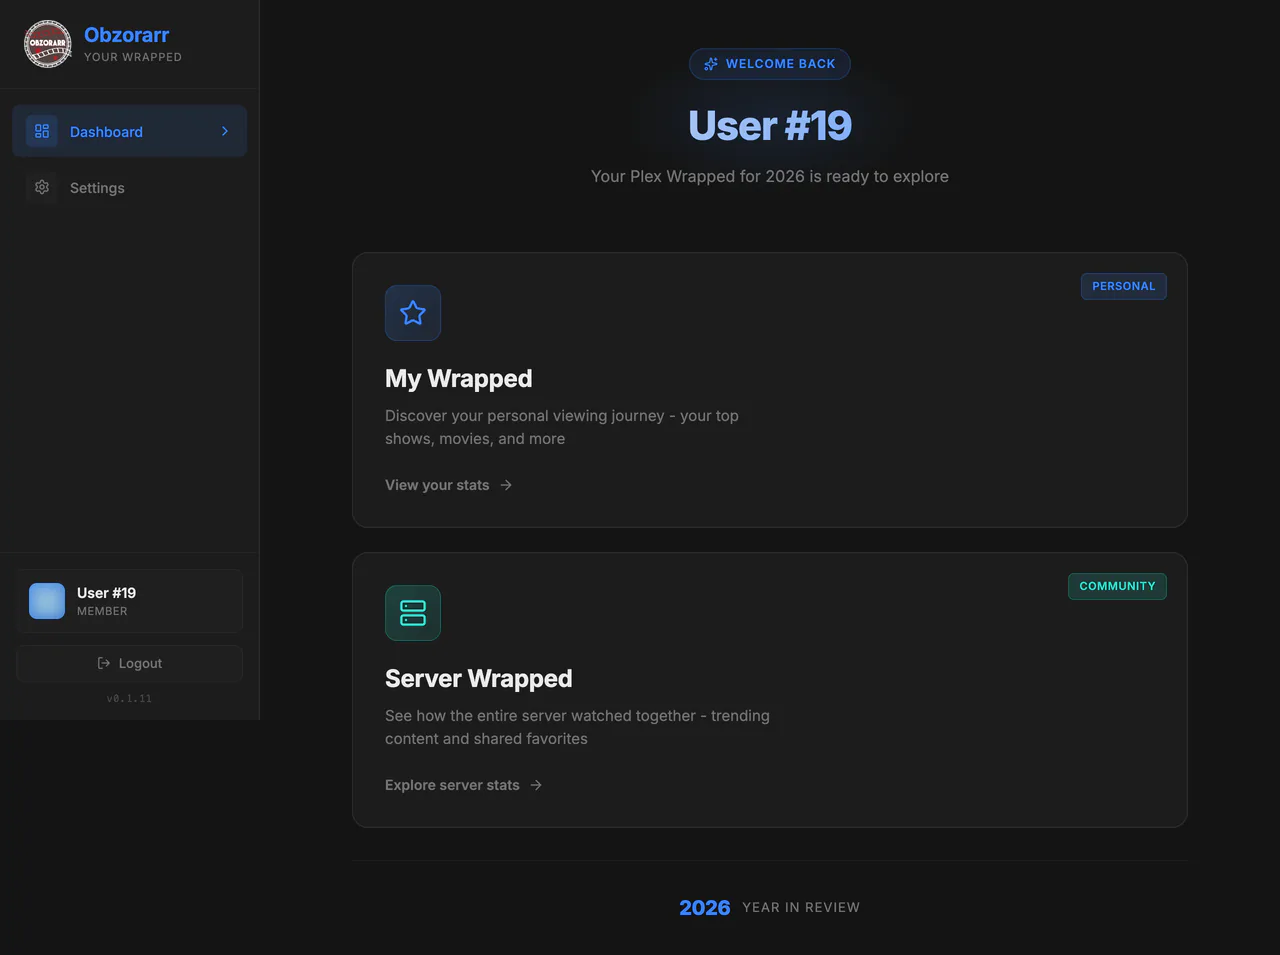
Task: Click the PERSONAL badge
Action: 1124,286
